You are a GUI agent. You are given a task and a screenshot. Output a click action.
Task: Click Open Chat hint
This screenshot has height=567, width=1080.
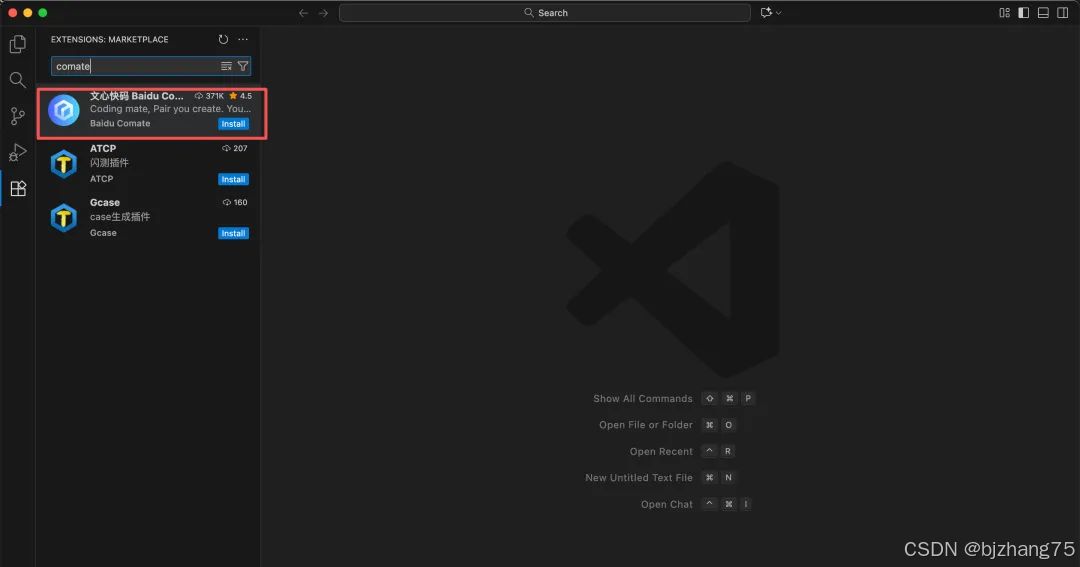click(x=666, y=504)
